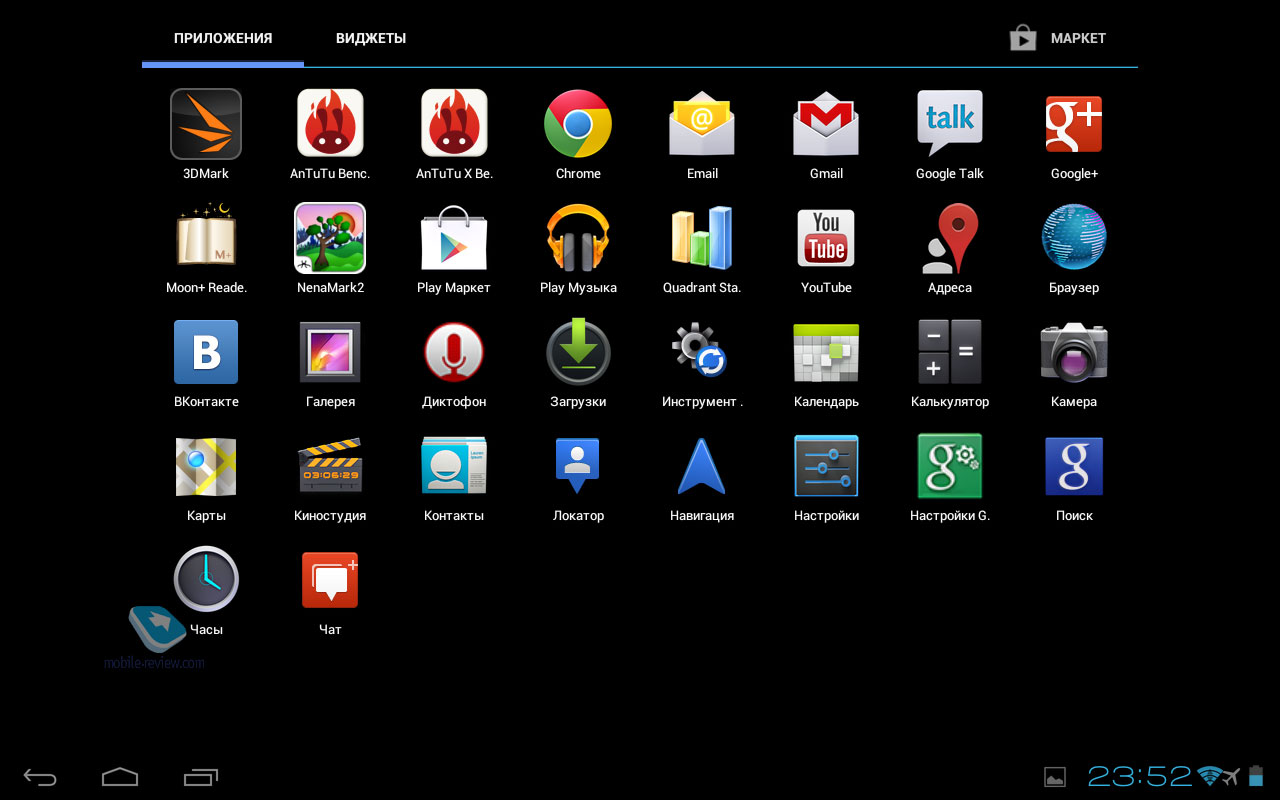Tap the 23:52 status bar clock

(x=1140, y=776)
